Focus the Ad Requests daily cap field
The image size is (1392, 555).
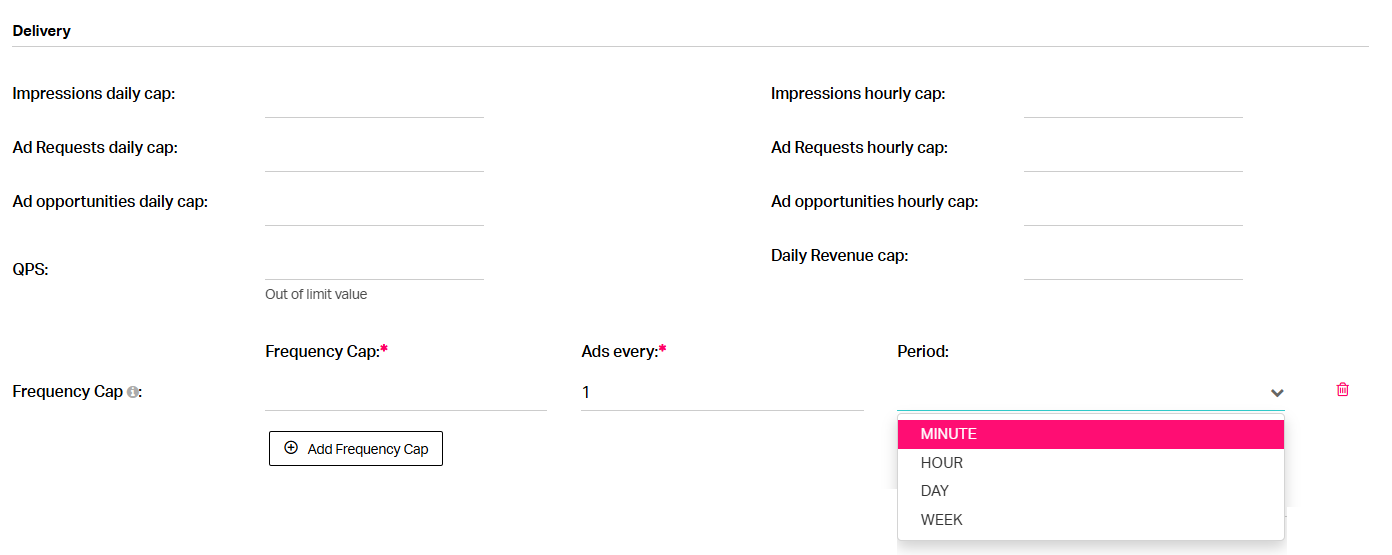point(374,154)
